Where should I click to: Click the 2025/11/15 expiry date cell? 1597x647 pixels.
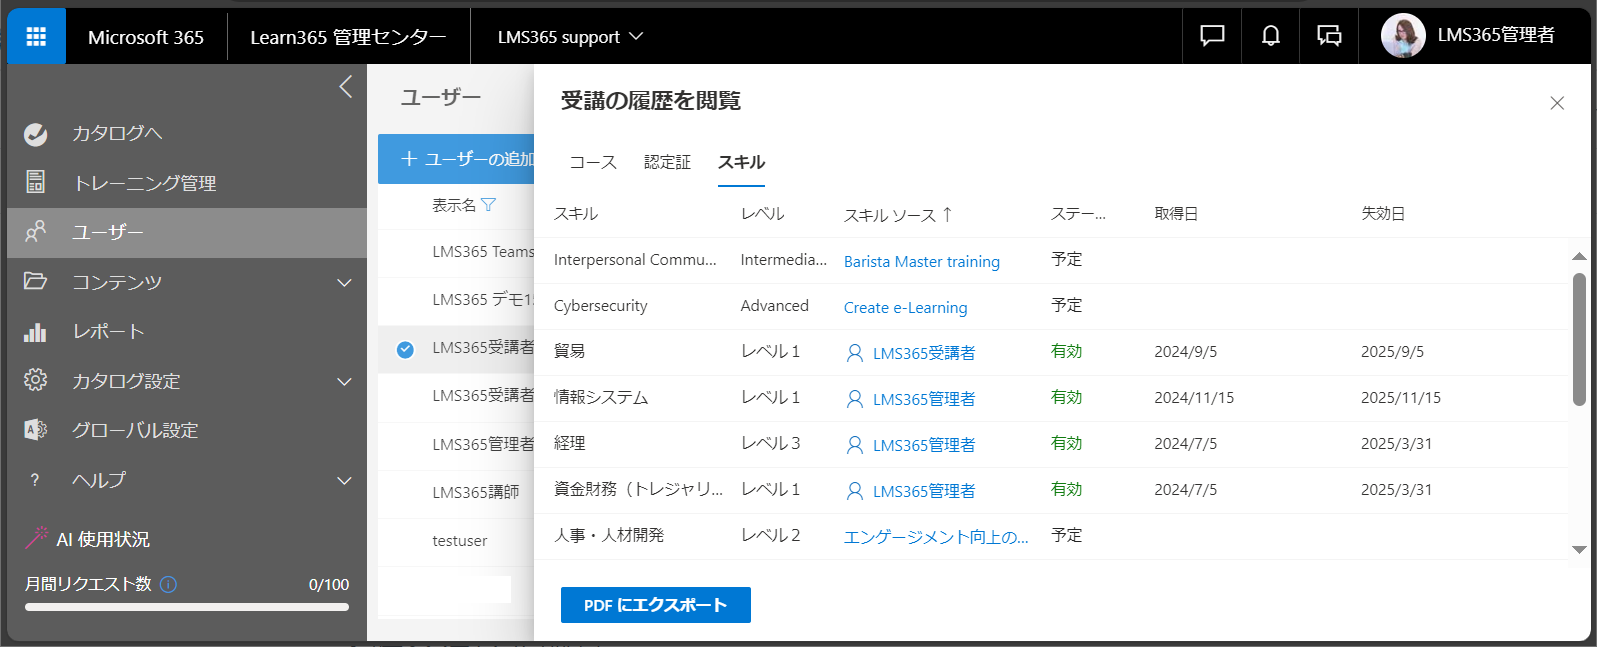1400,398
